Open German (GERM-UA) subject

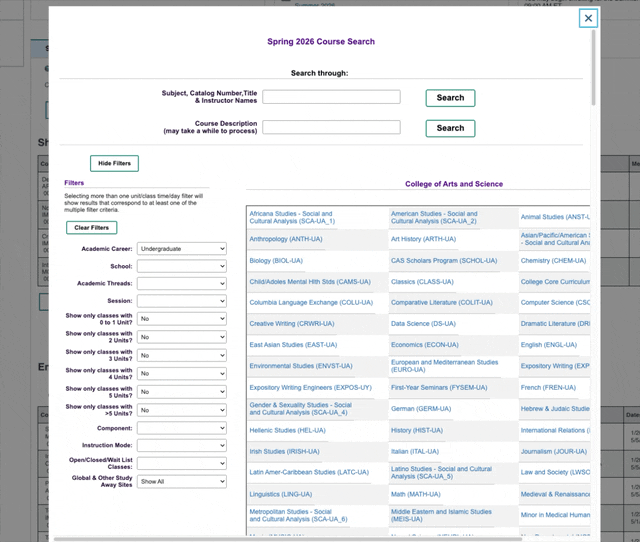pos(421,409)
